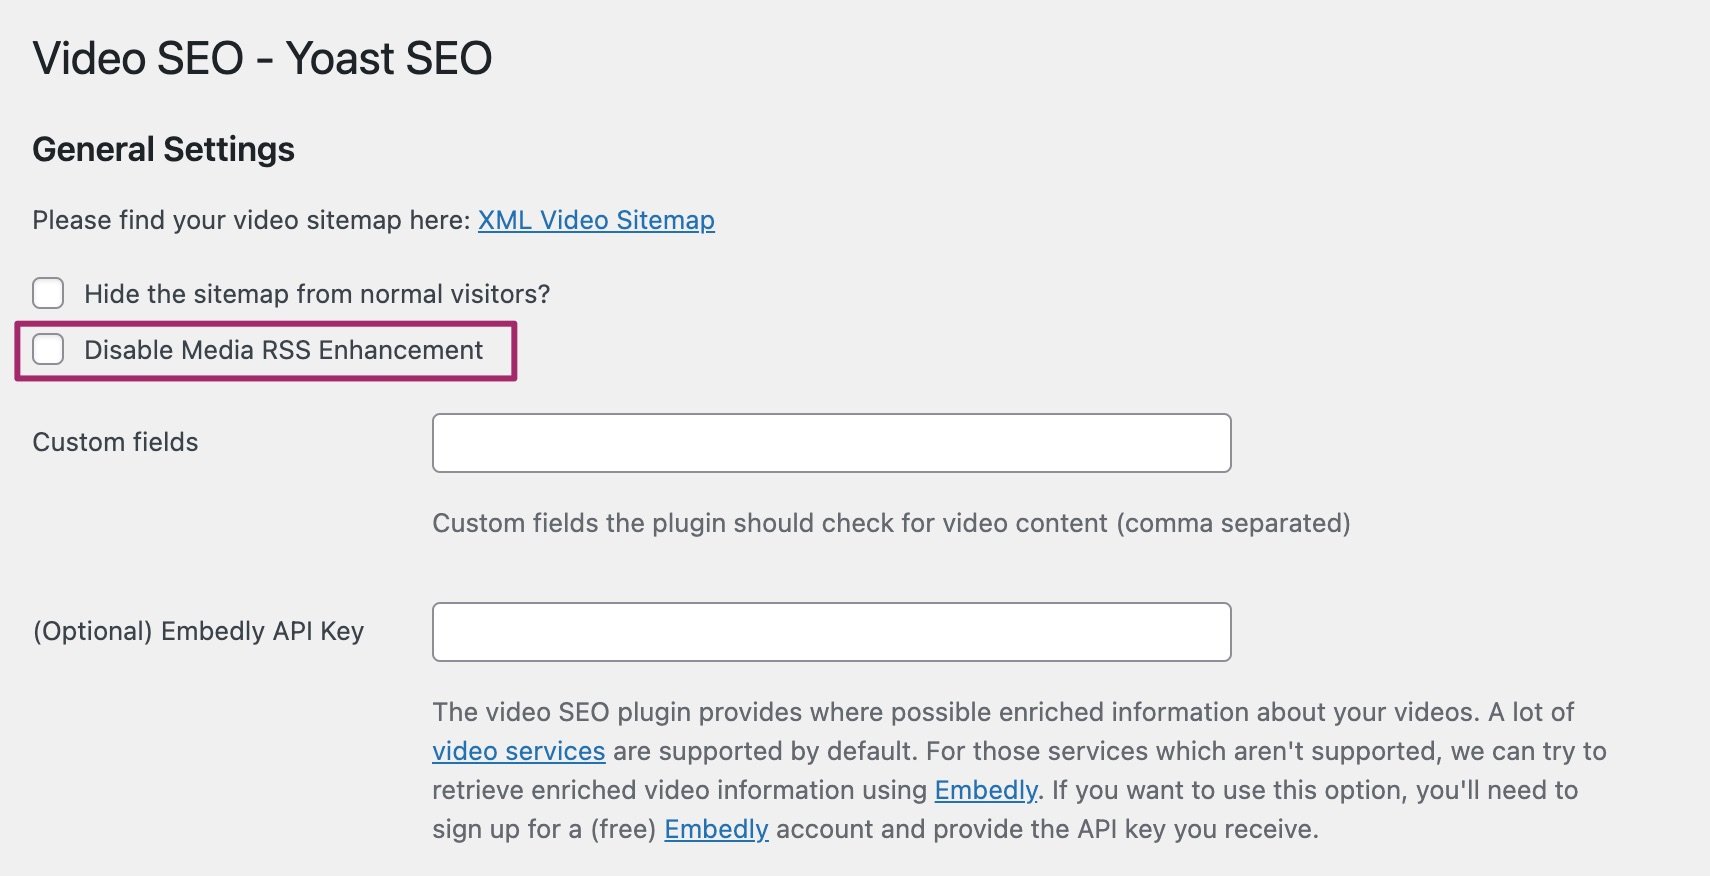Place cursor in the comma-separated custom fields input
Image resolution: width=1710 pixels, height=876 pixels.
coord(830,442)
